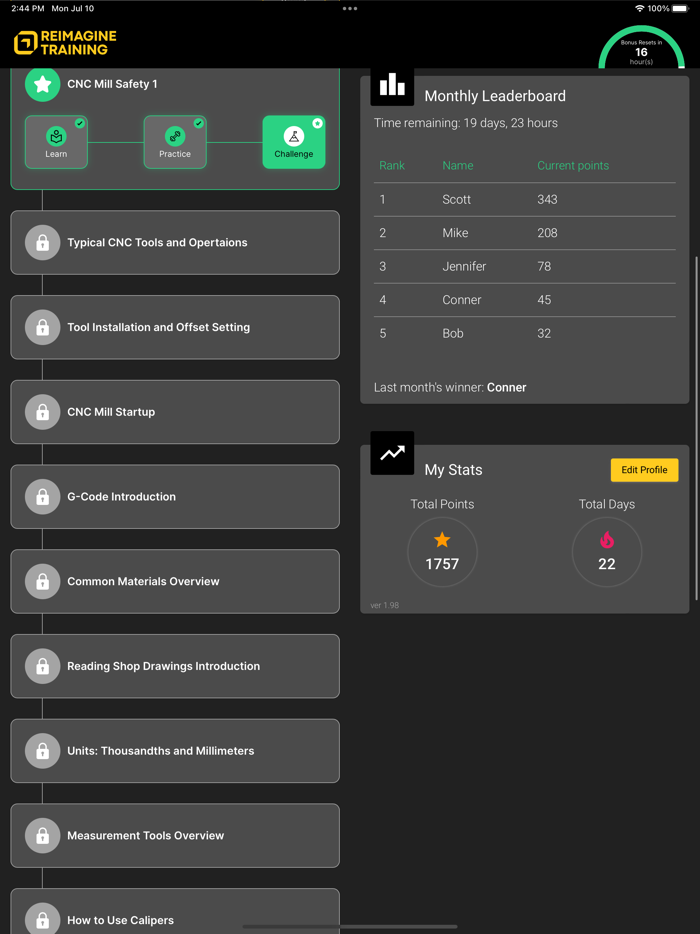
Task: Tap the star badge on the Challenge step
Action: [x=318, y=123]
